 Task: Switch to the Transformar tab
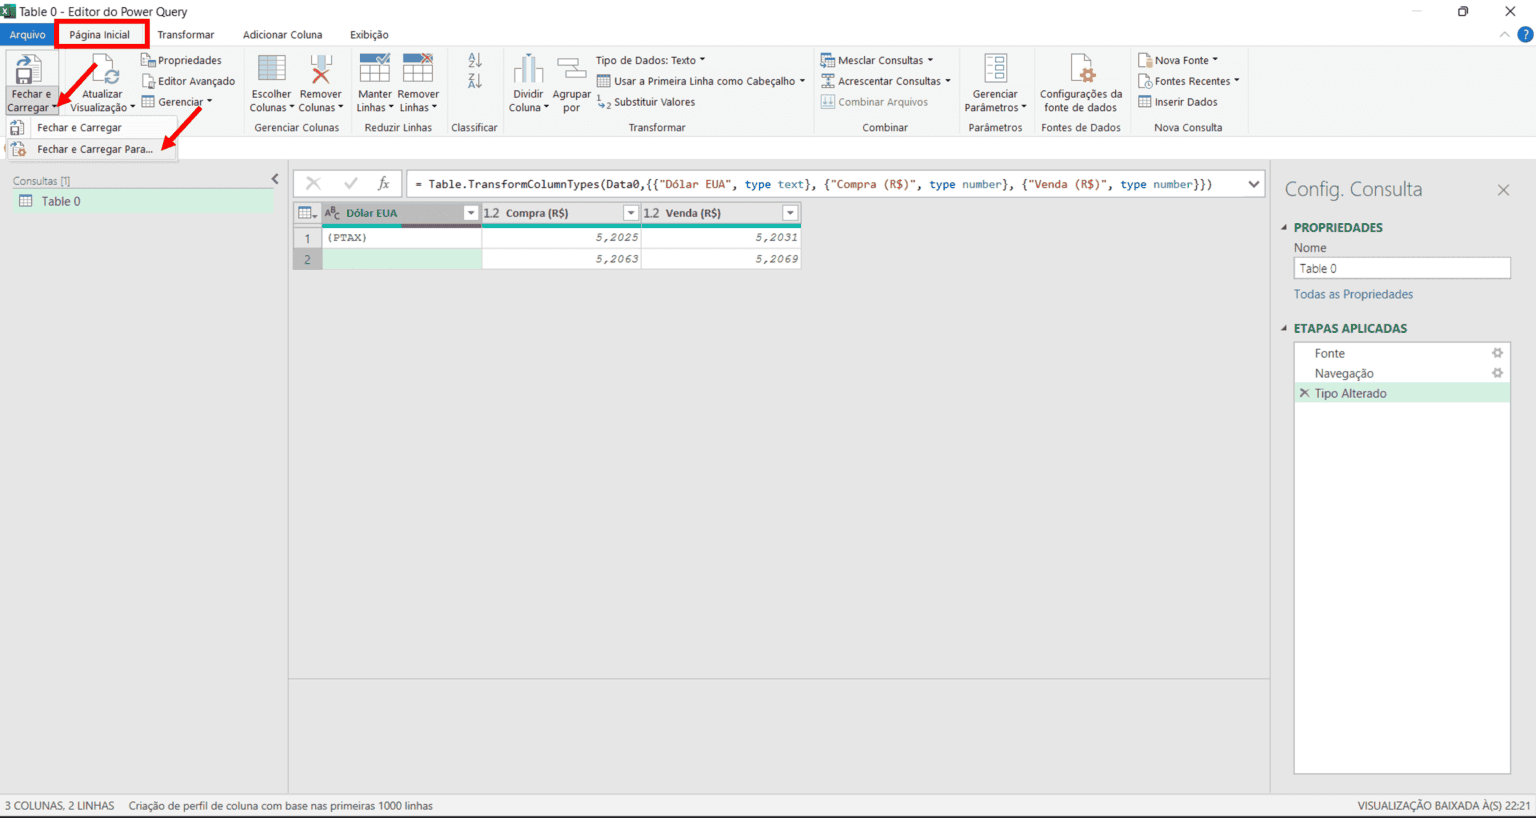186,34
